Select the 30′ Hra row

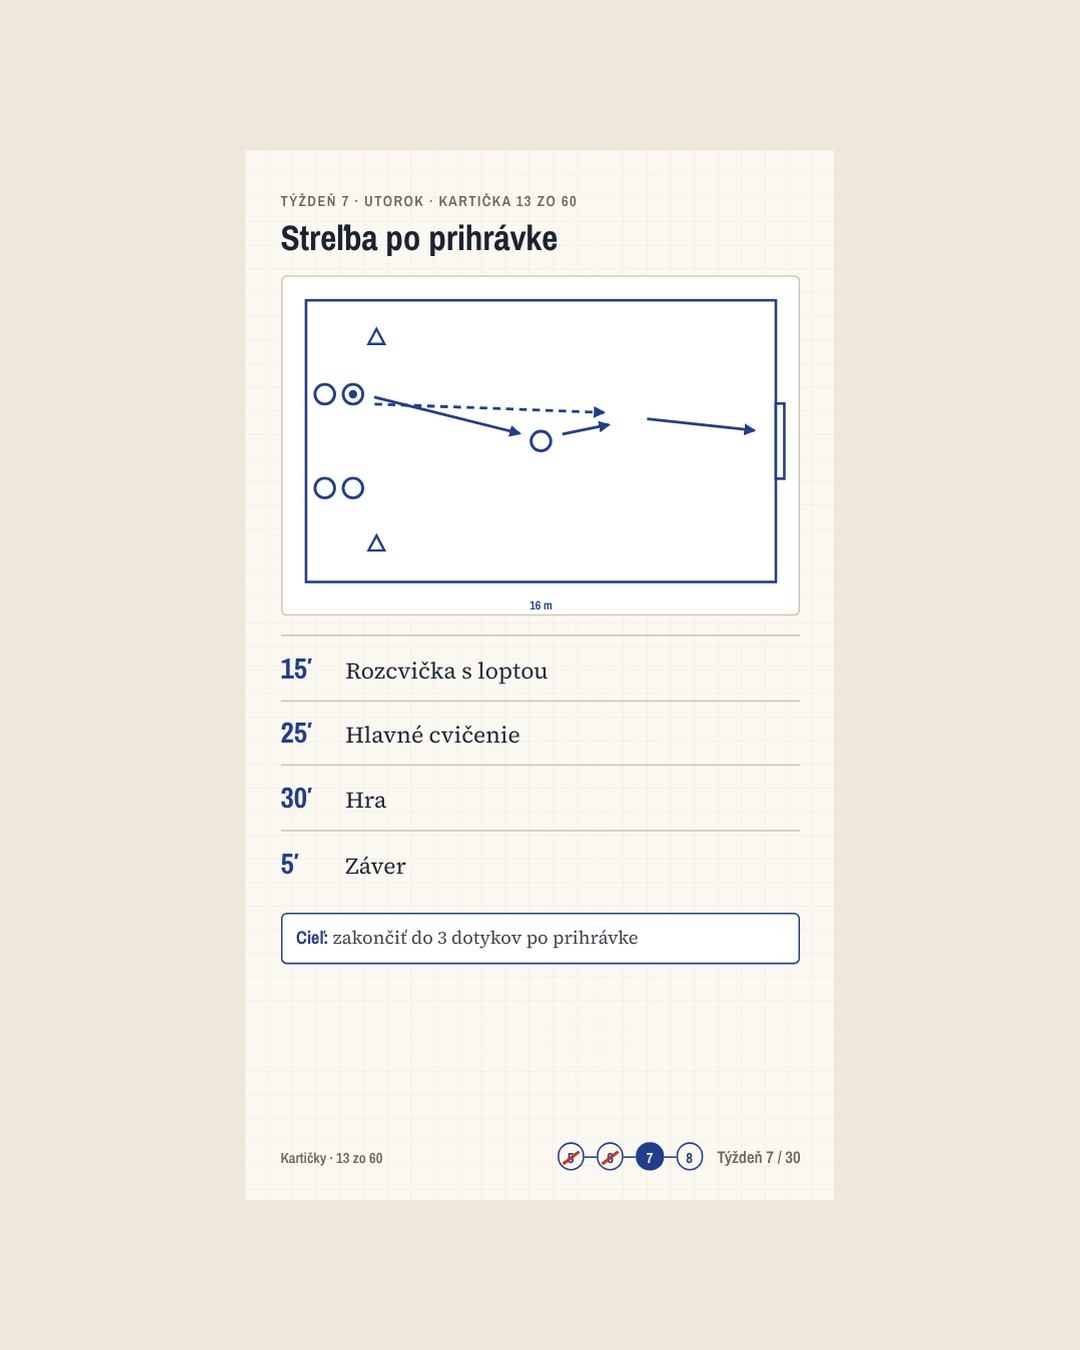(x=540, y=799)
